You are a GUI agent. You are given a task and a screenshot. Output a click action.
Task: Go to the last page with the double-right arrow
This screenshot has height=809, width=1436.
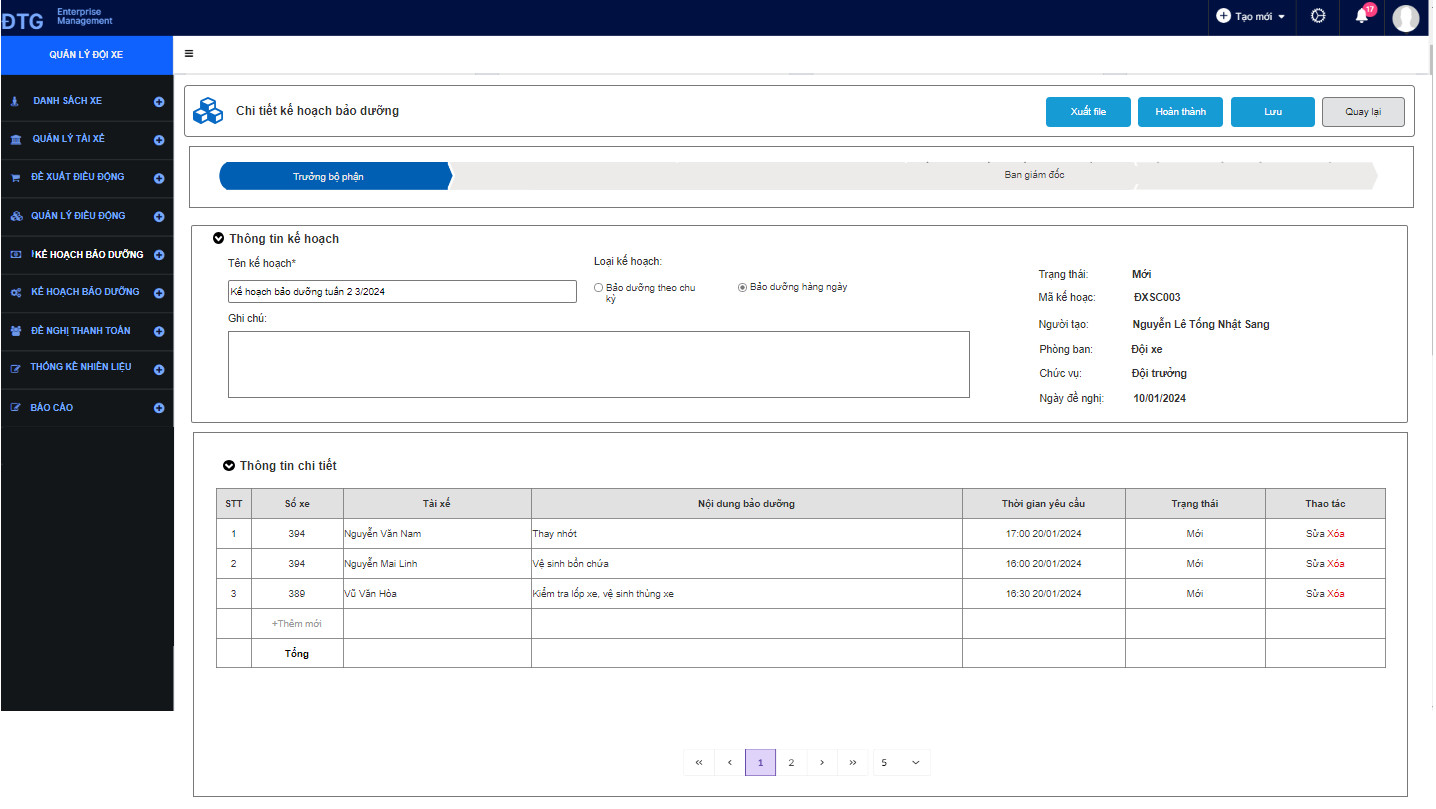(x=852, y=763)
